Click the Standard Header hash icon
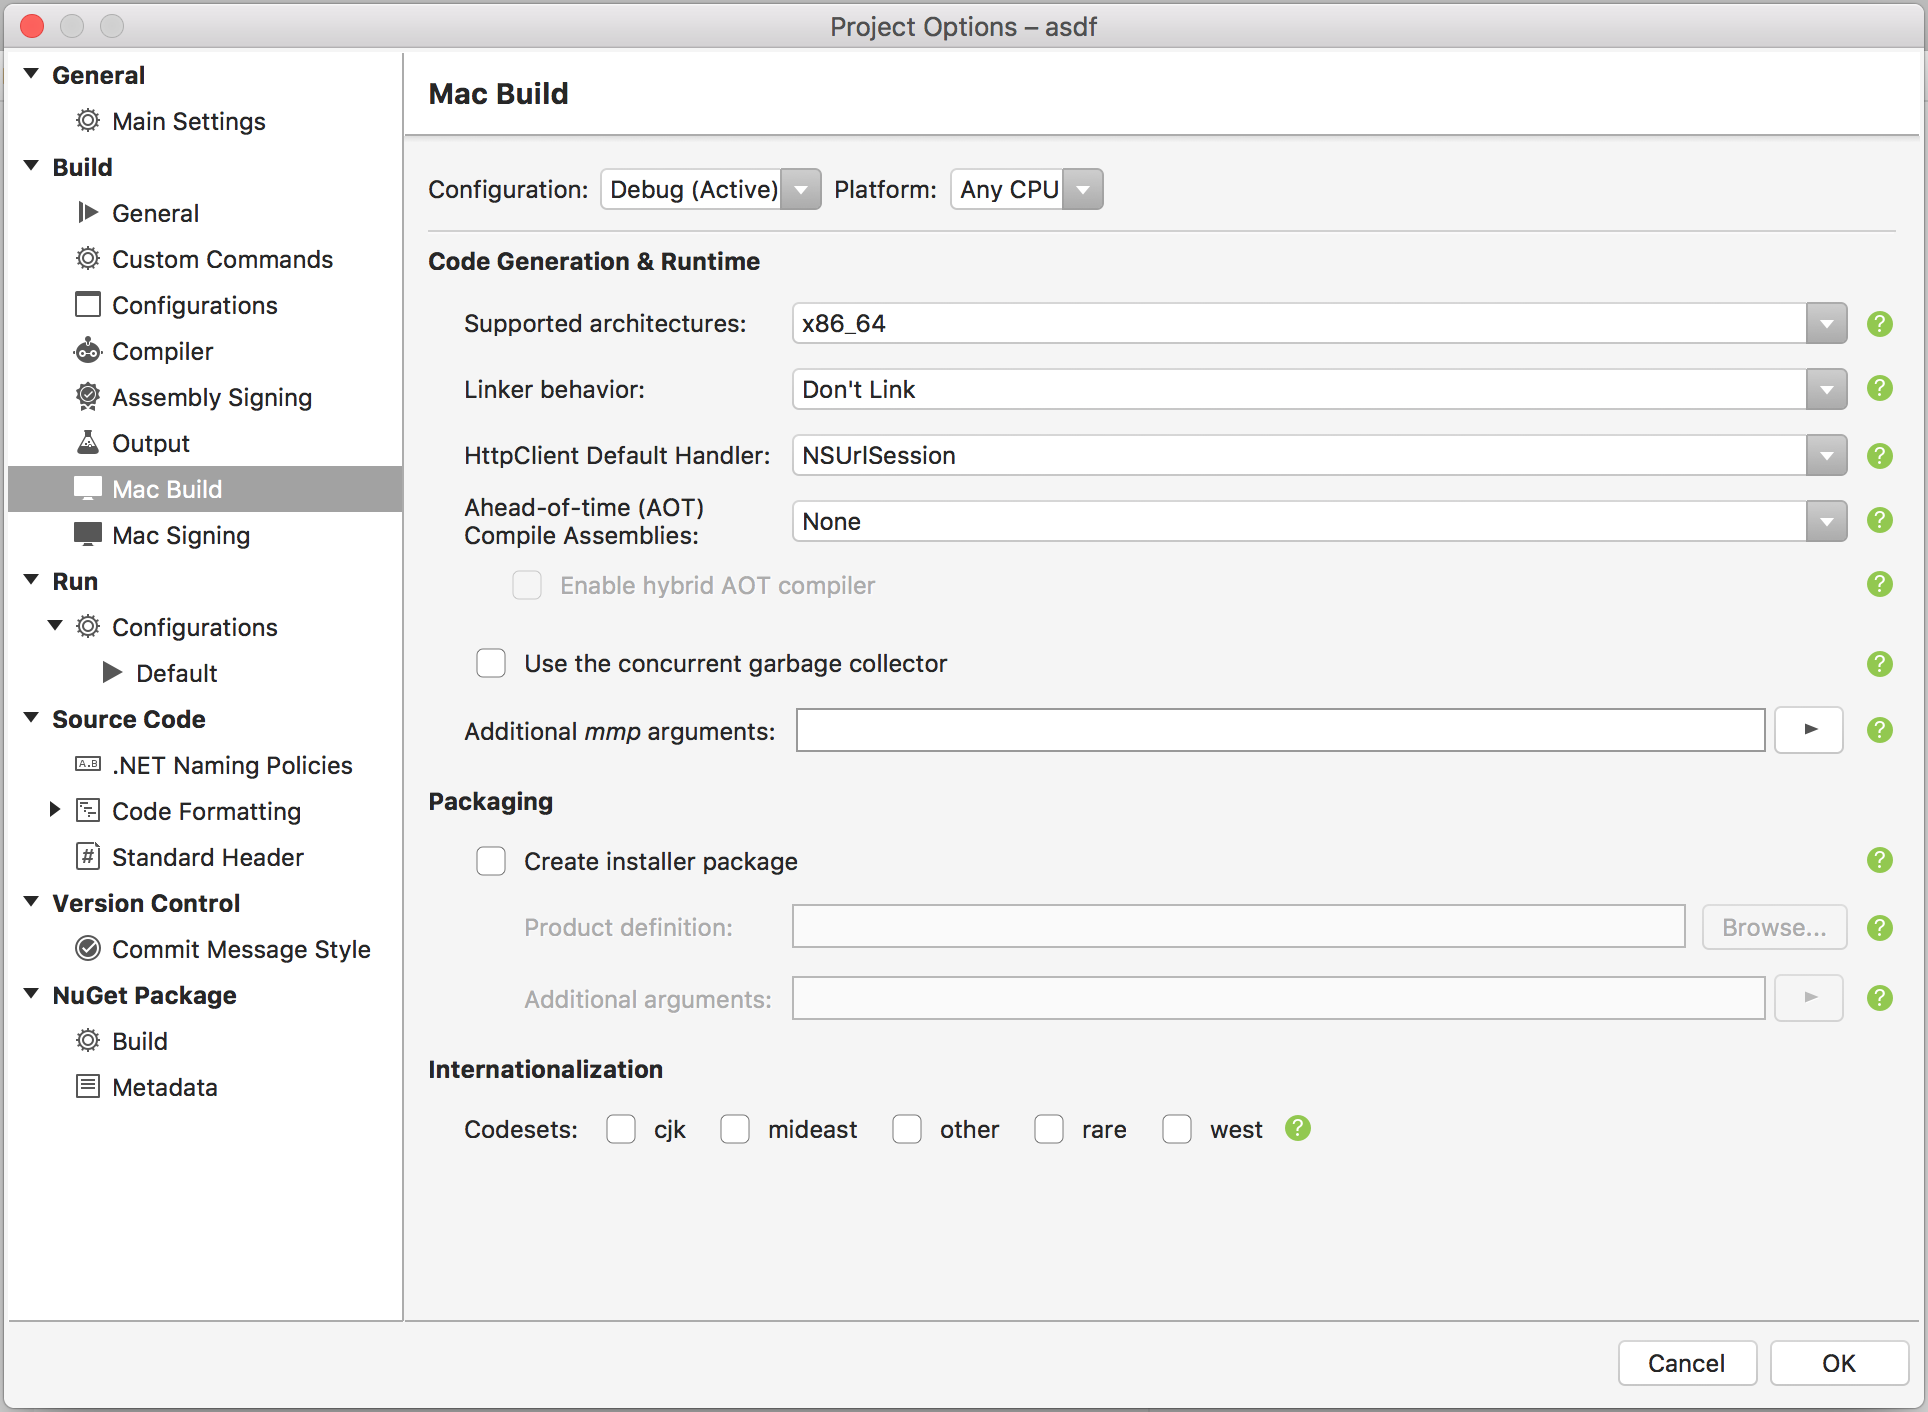This screenshot has height=1412, width=1928. (x=88, y=857)
